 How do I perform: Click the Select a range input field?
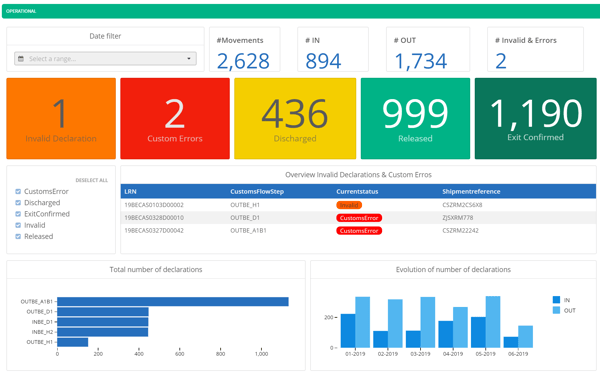pyautogui.click(x=105, y=59)
